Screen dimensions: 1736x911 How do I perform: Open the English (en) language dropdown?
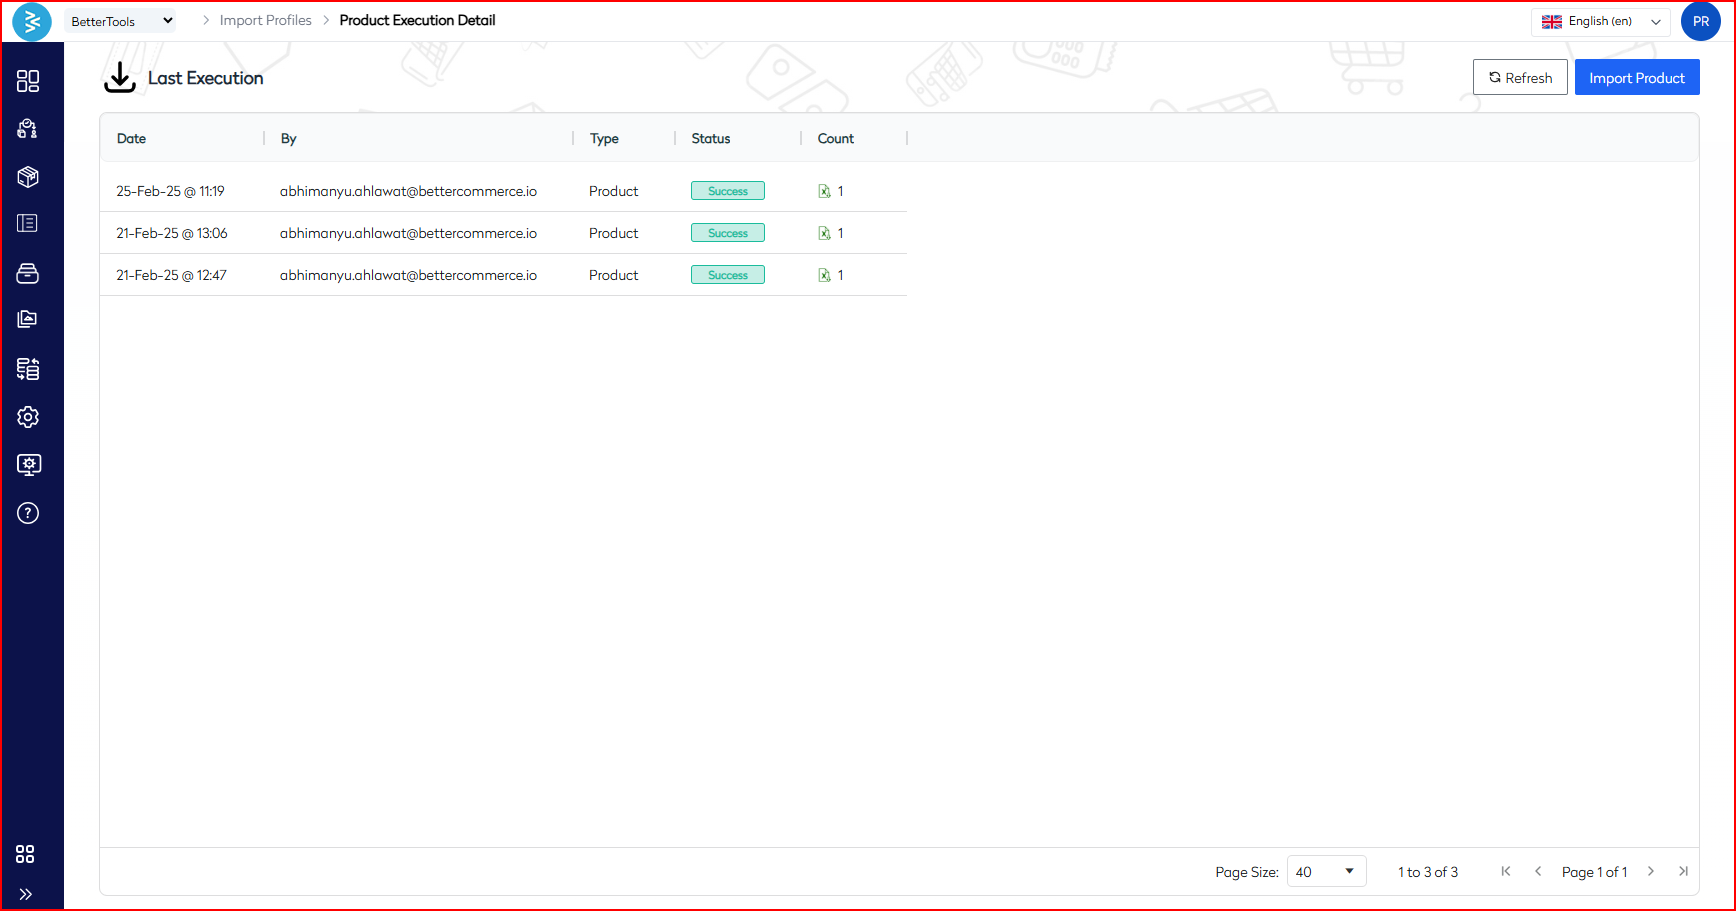[x=1600, y=21]
